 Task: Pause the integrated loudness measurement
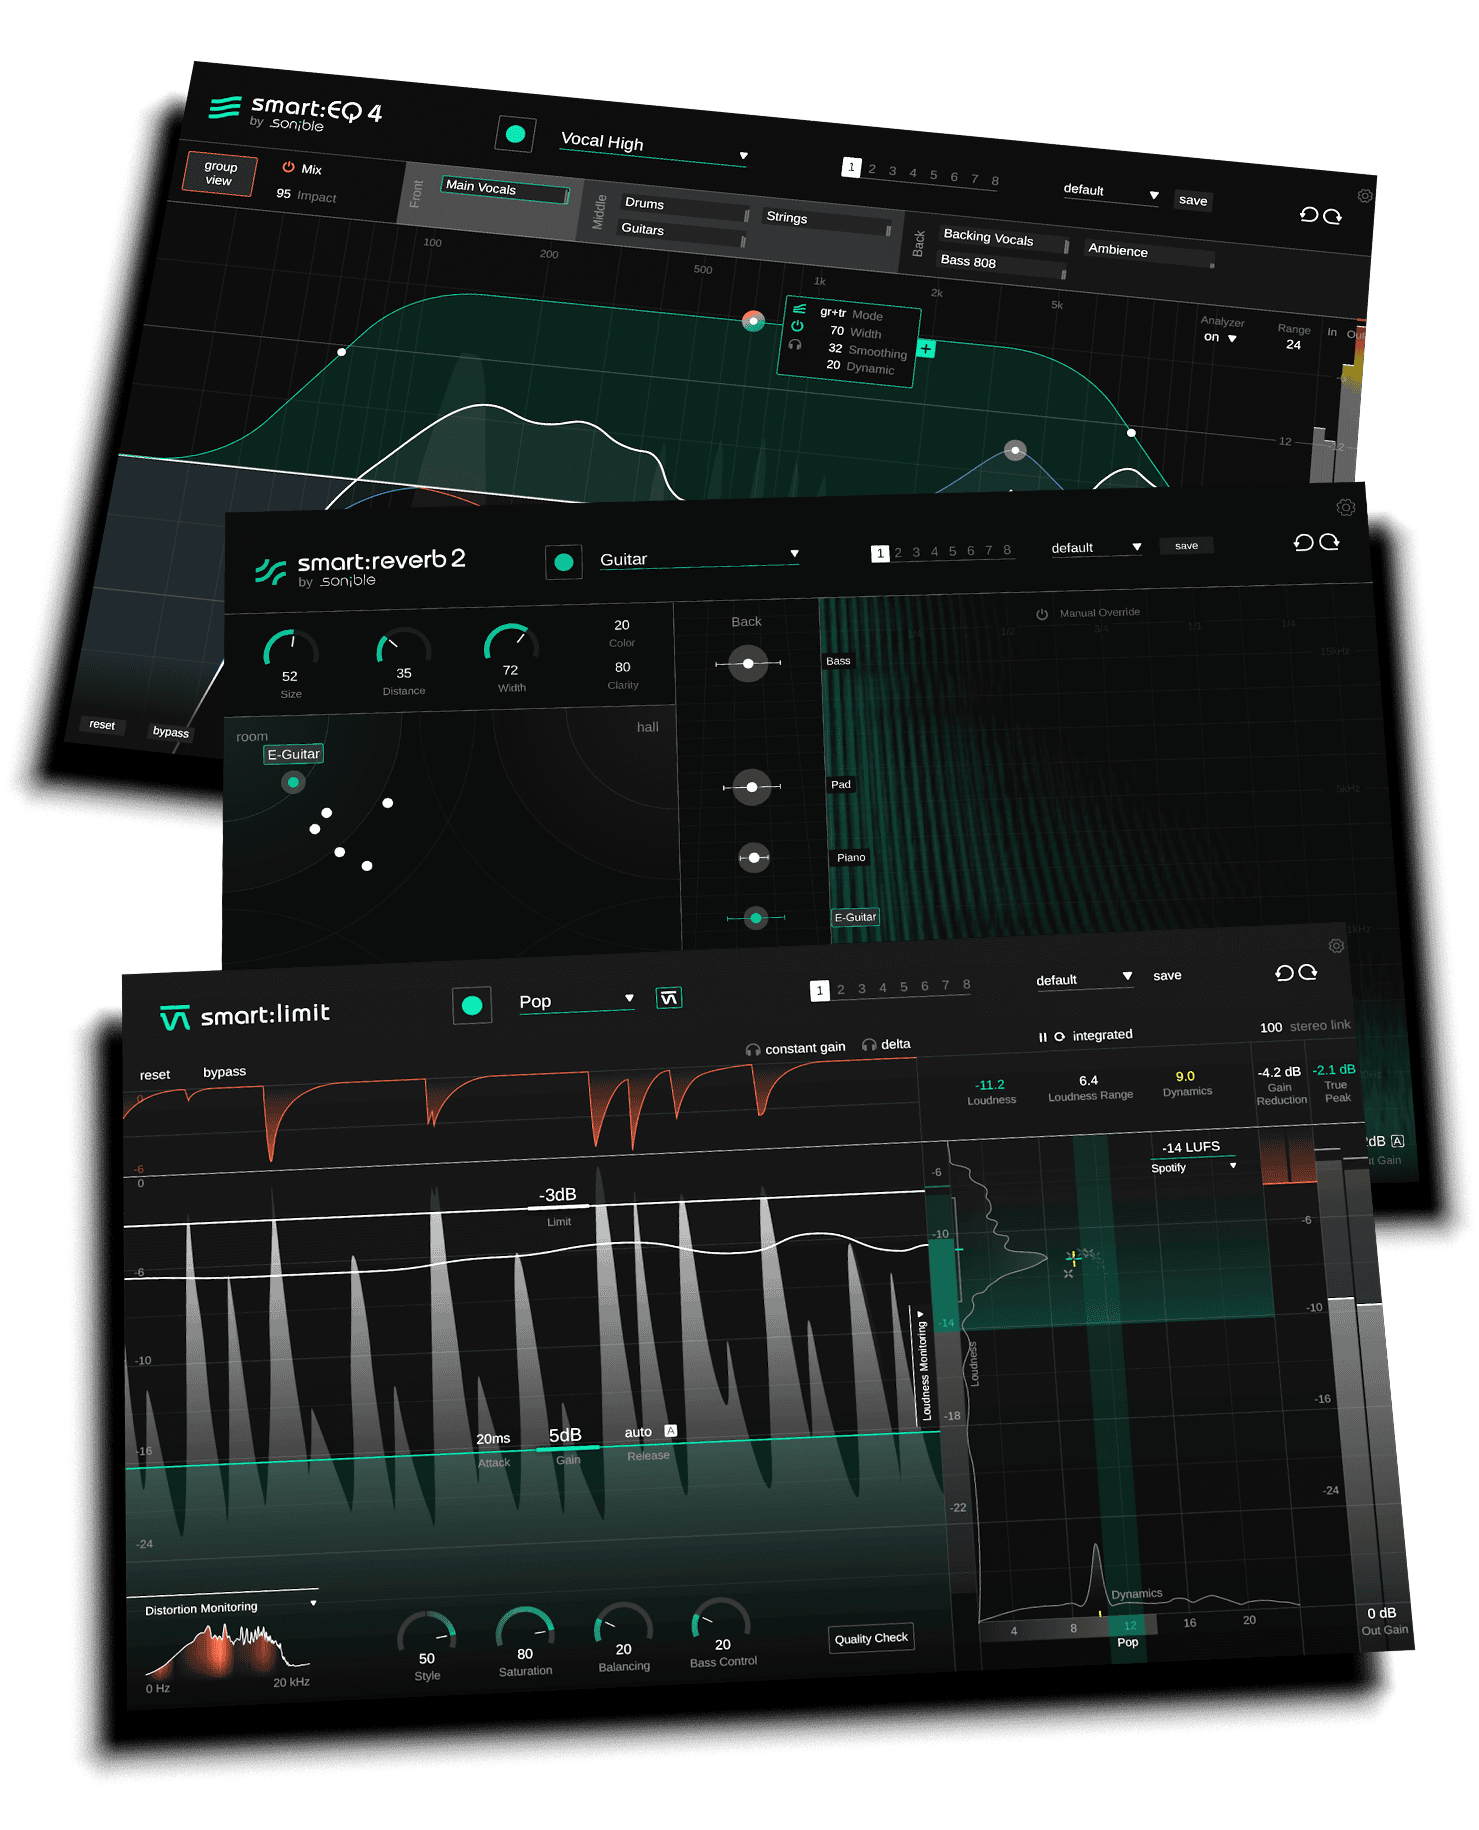(1042, 1037)
